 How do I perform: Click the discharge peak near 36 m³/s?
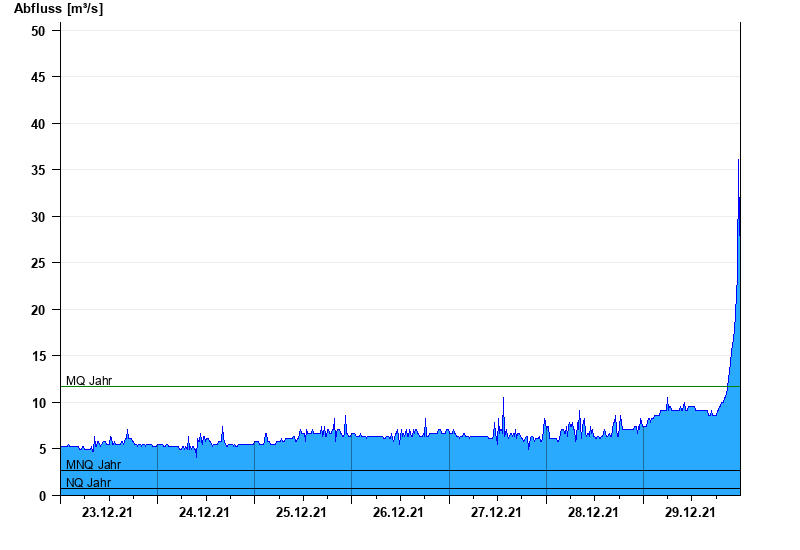[x=738, y=160]
